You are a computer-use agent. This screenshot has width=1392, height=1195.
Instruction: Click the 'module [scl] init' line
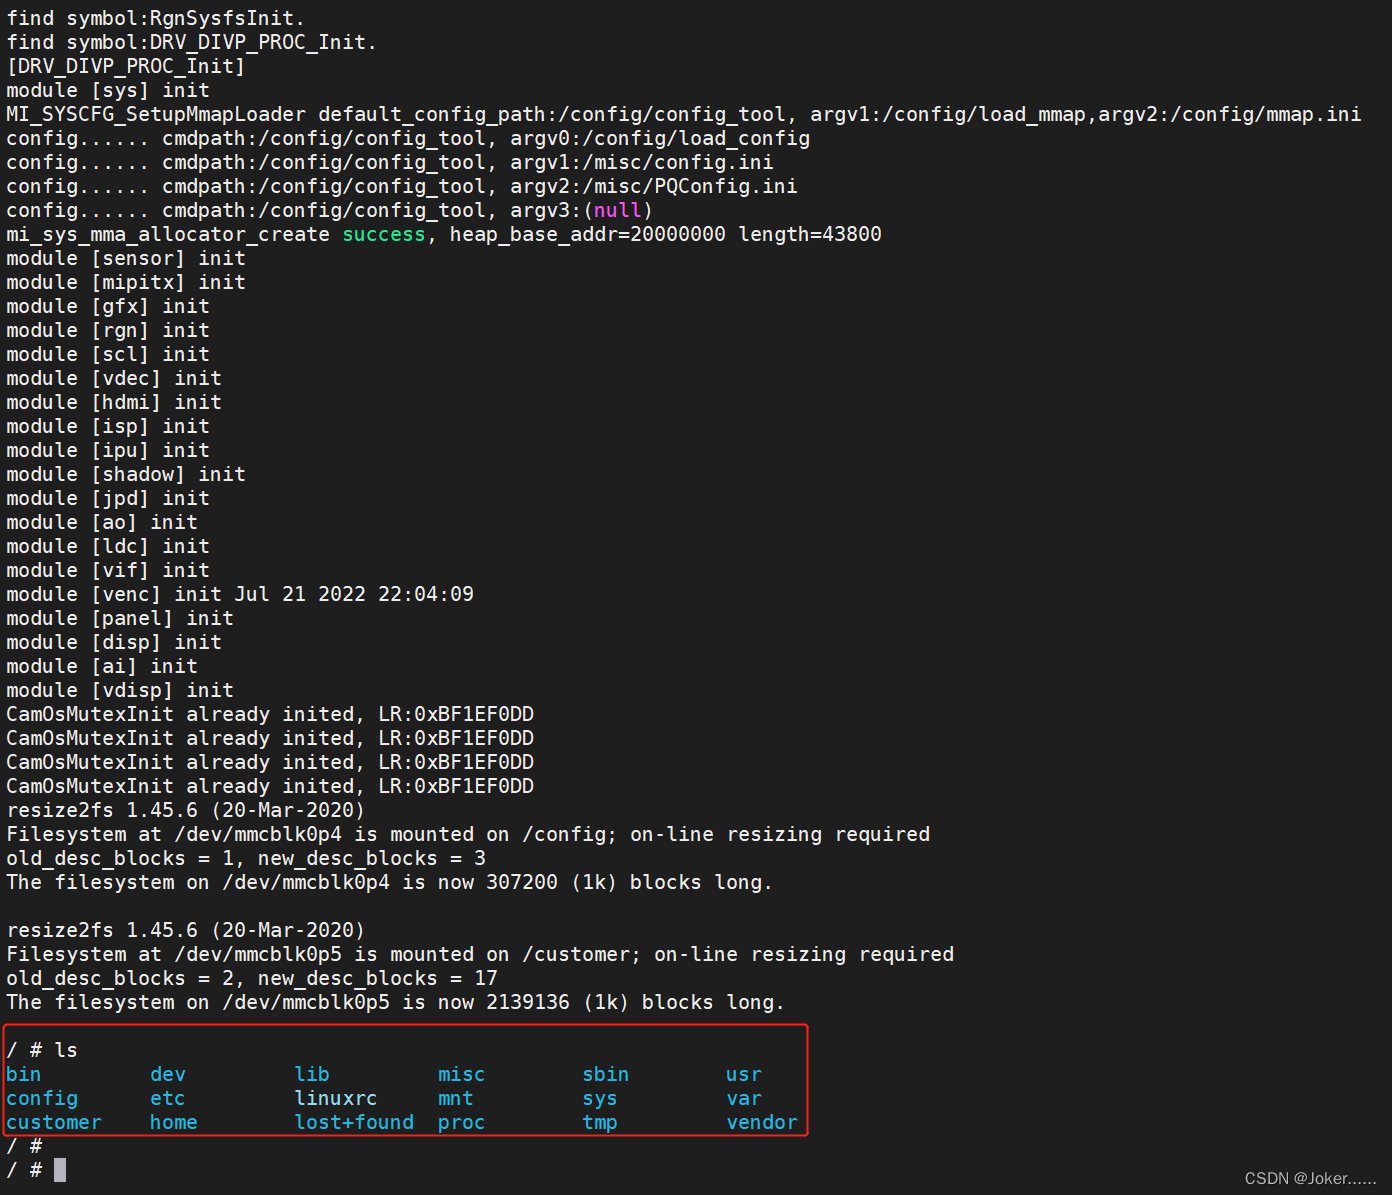[108, 354]
